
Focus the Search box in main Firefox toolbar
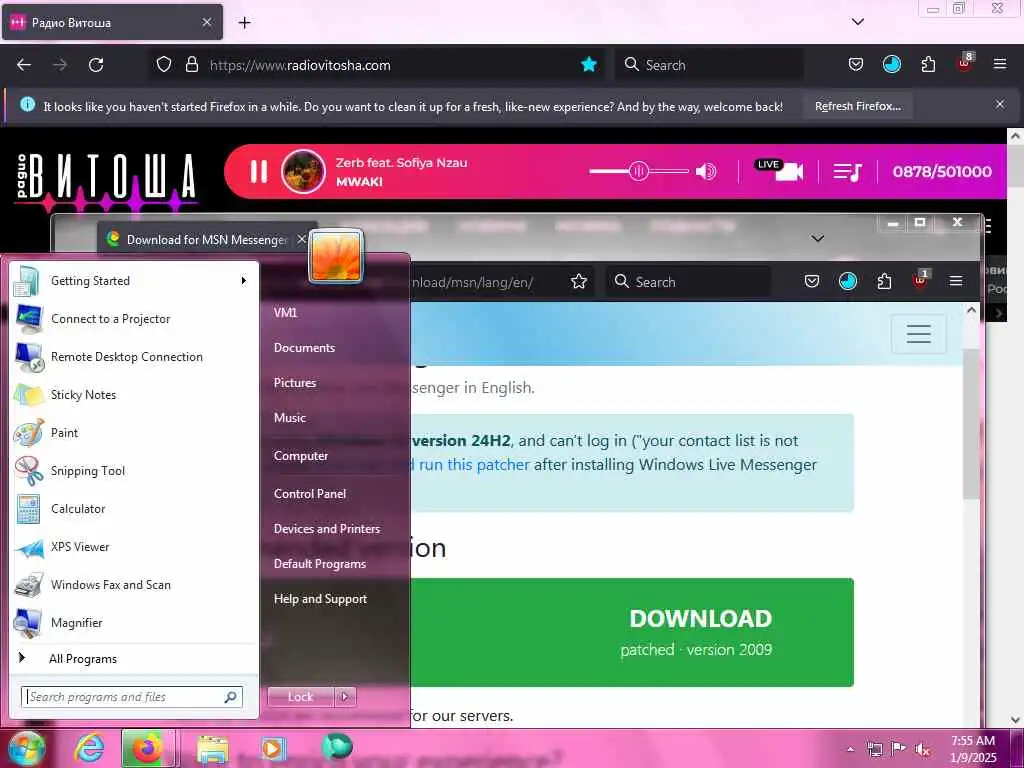click(709, 65)
